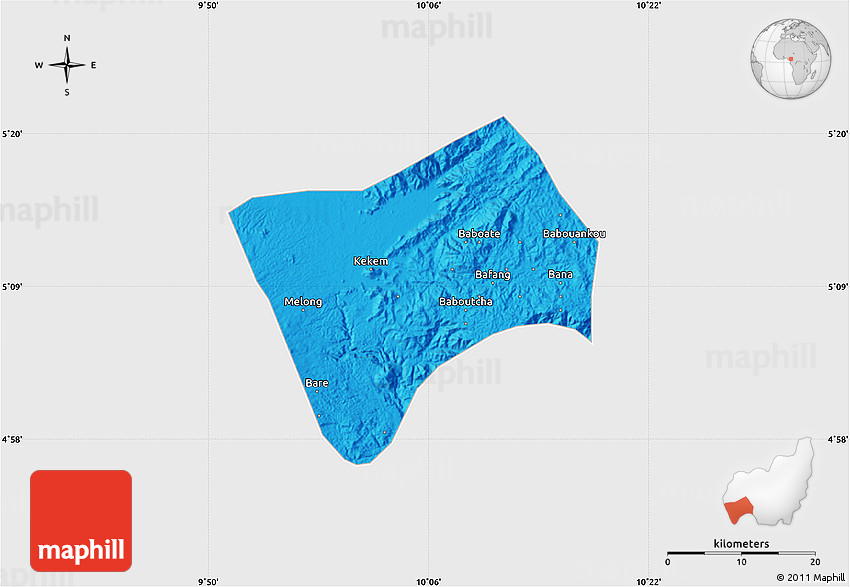850x587 pixels.
Task: Click the compass rose icon
Action: tap(66, 65)
